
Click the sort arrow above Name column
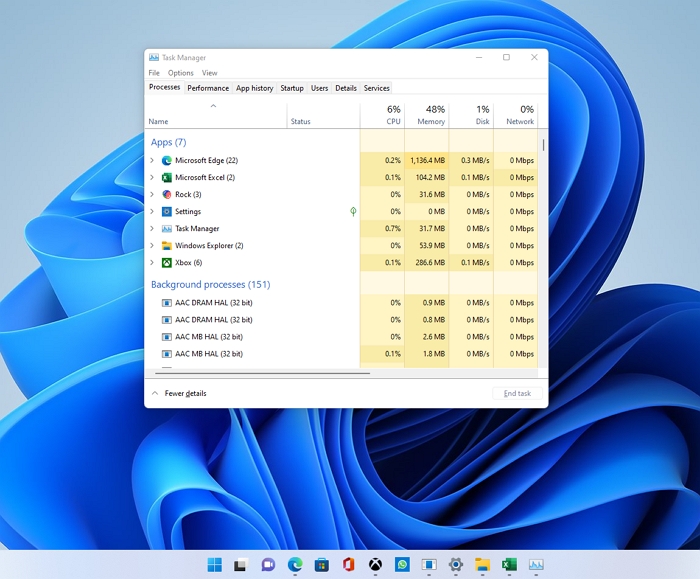pyautogui.click(x=213, y=106)
